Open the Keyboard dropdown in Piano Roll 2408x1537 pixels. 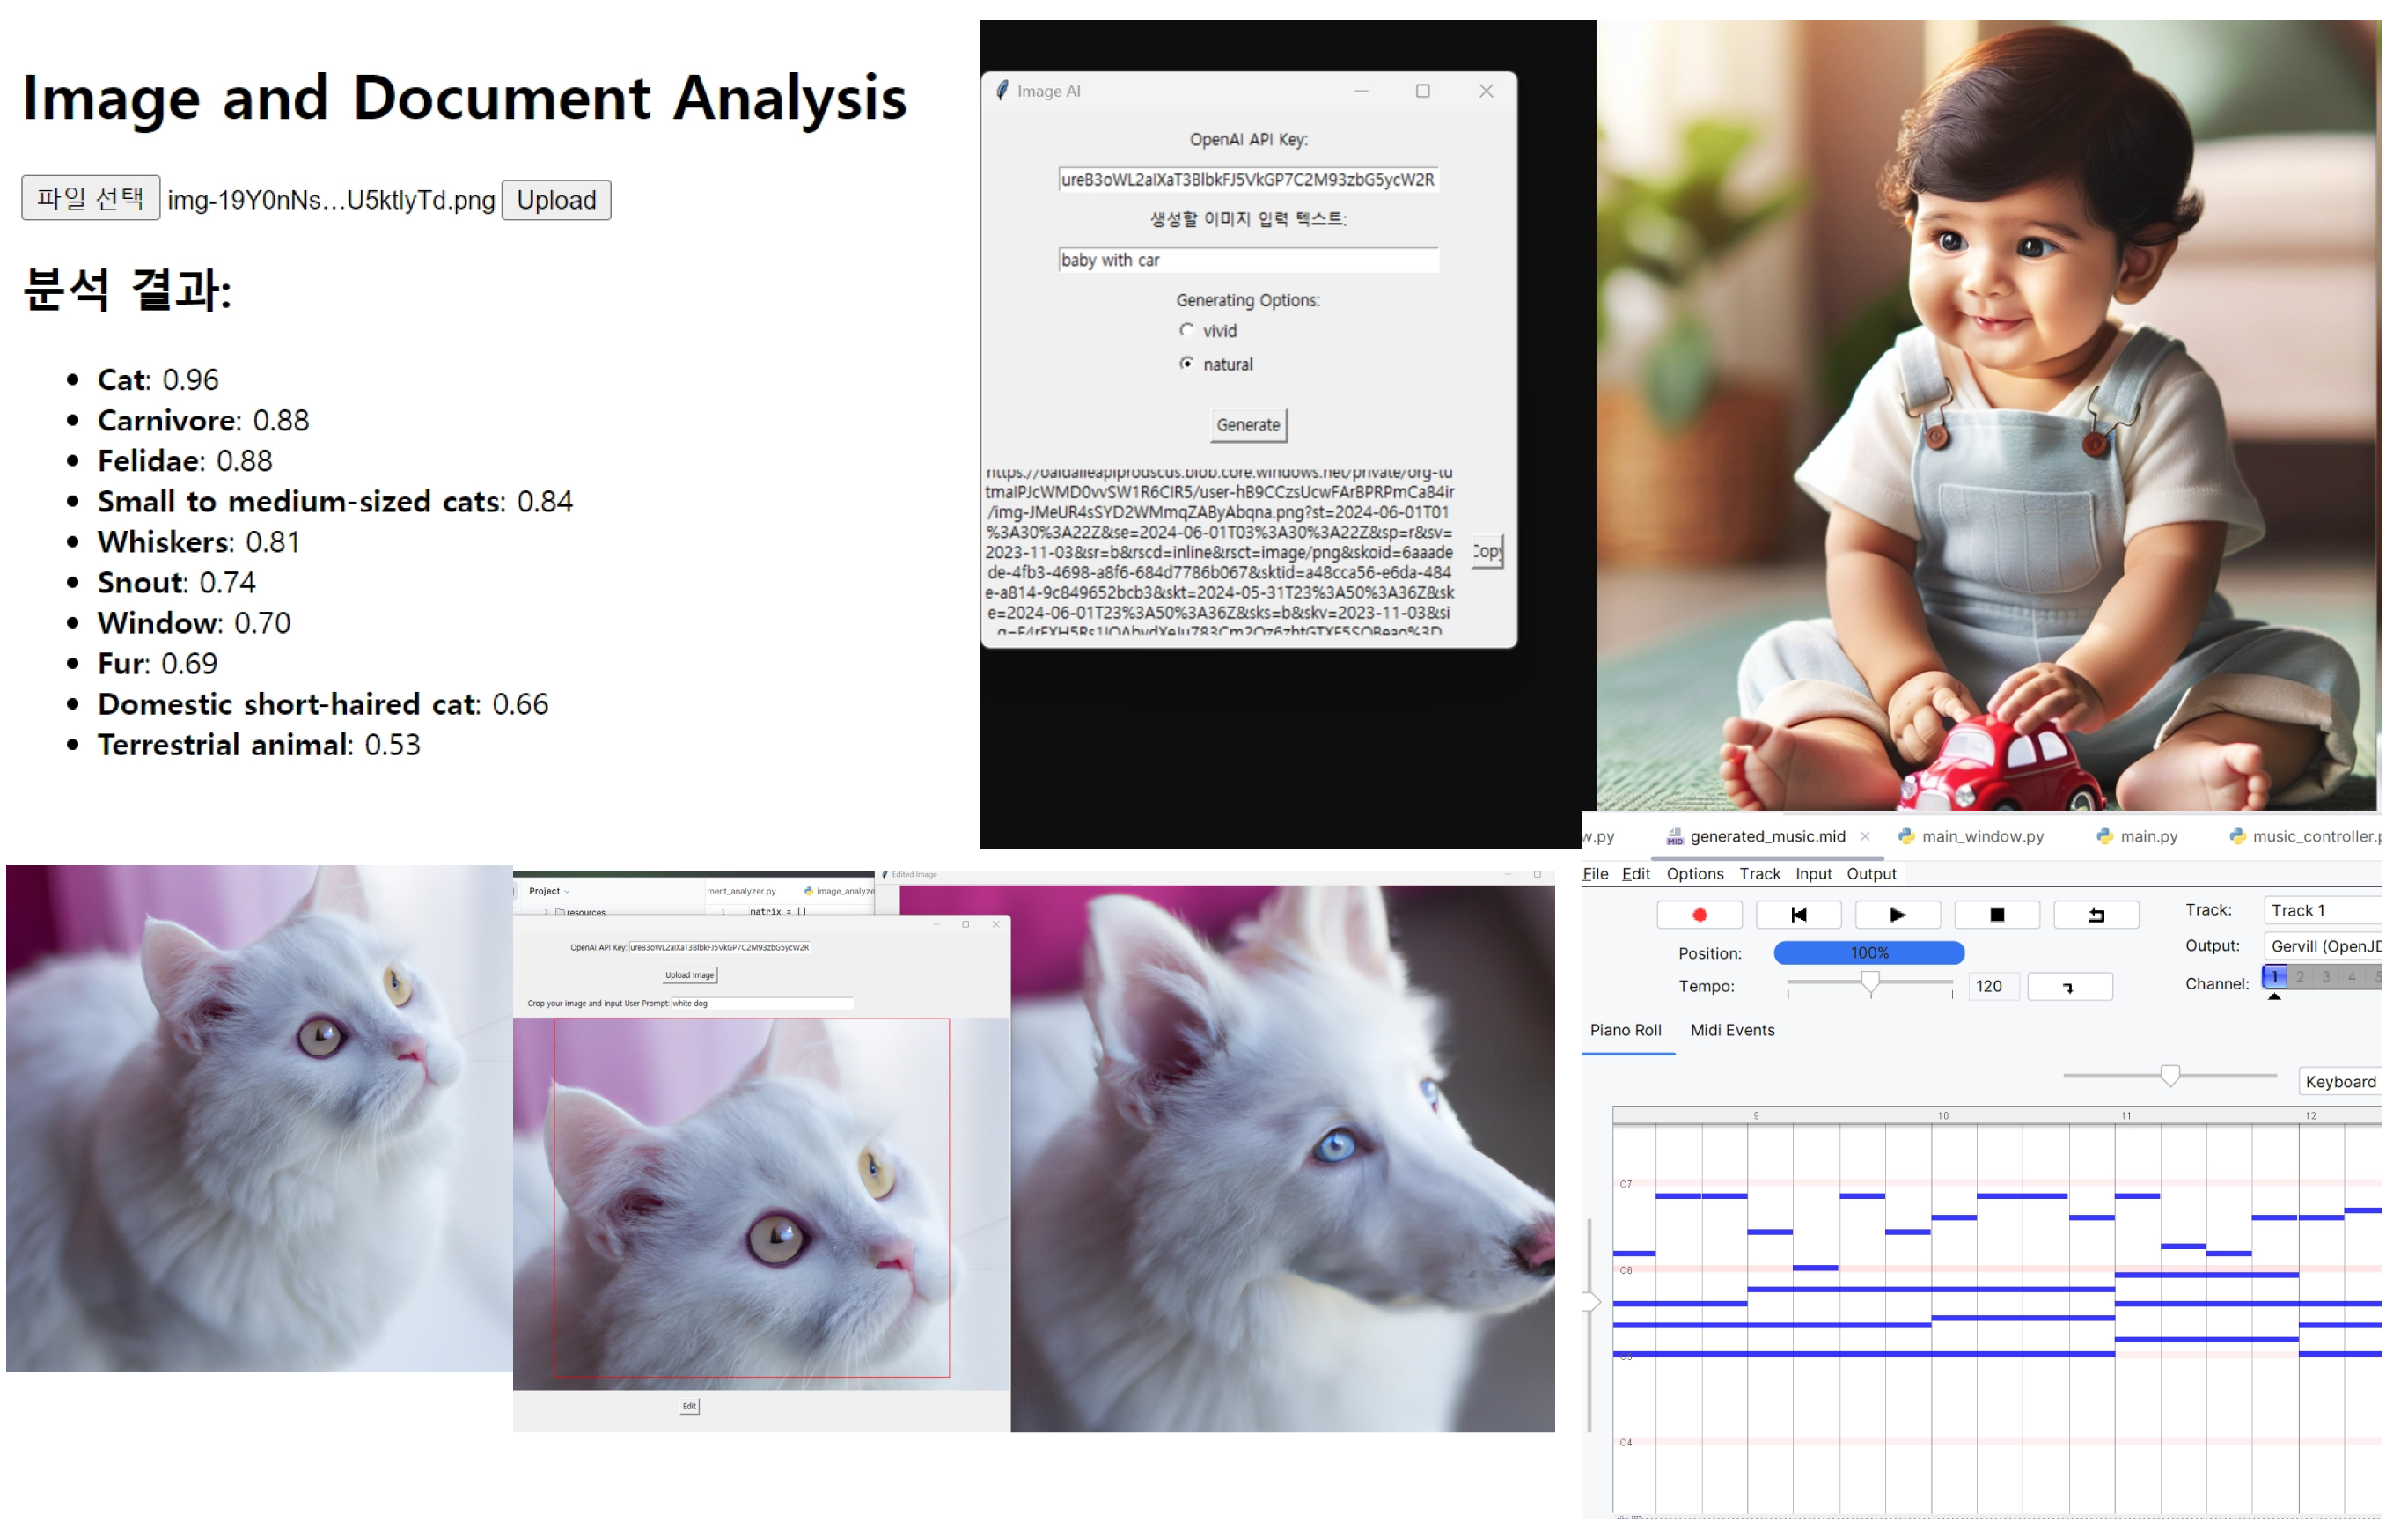2340,1082
